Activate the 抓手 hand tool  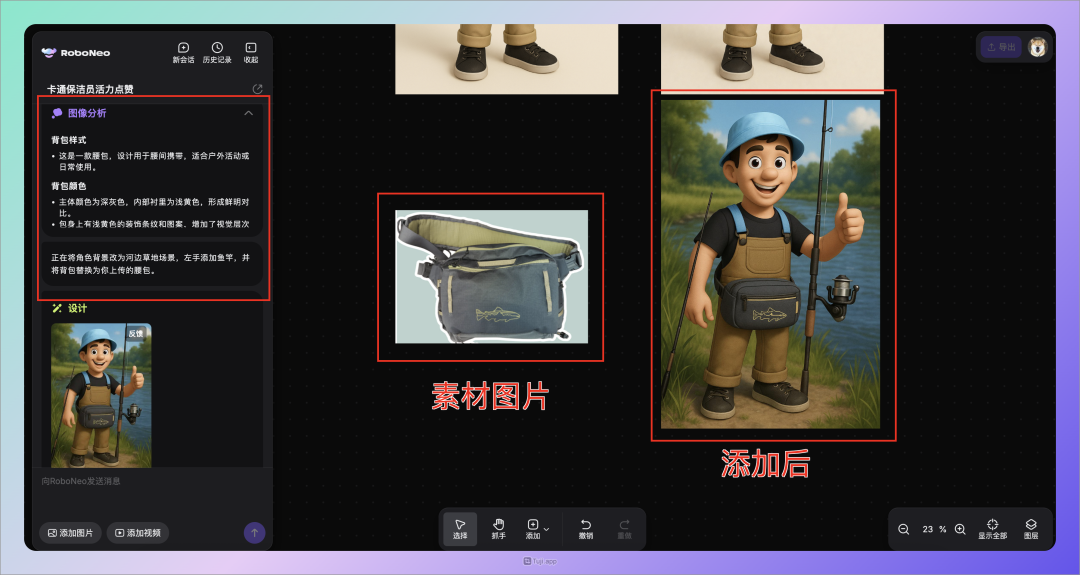[499, 529]
